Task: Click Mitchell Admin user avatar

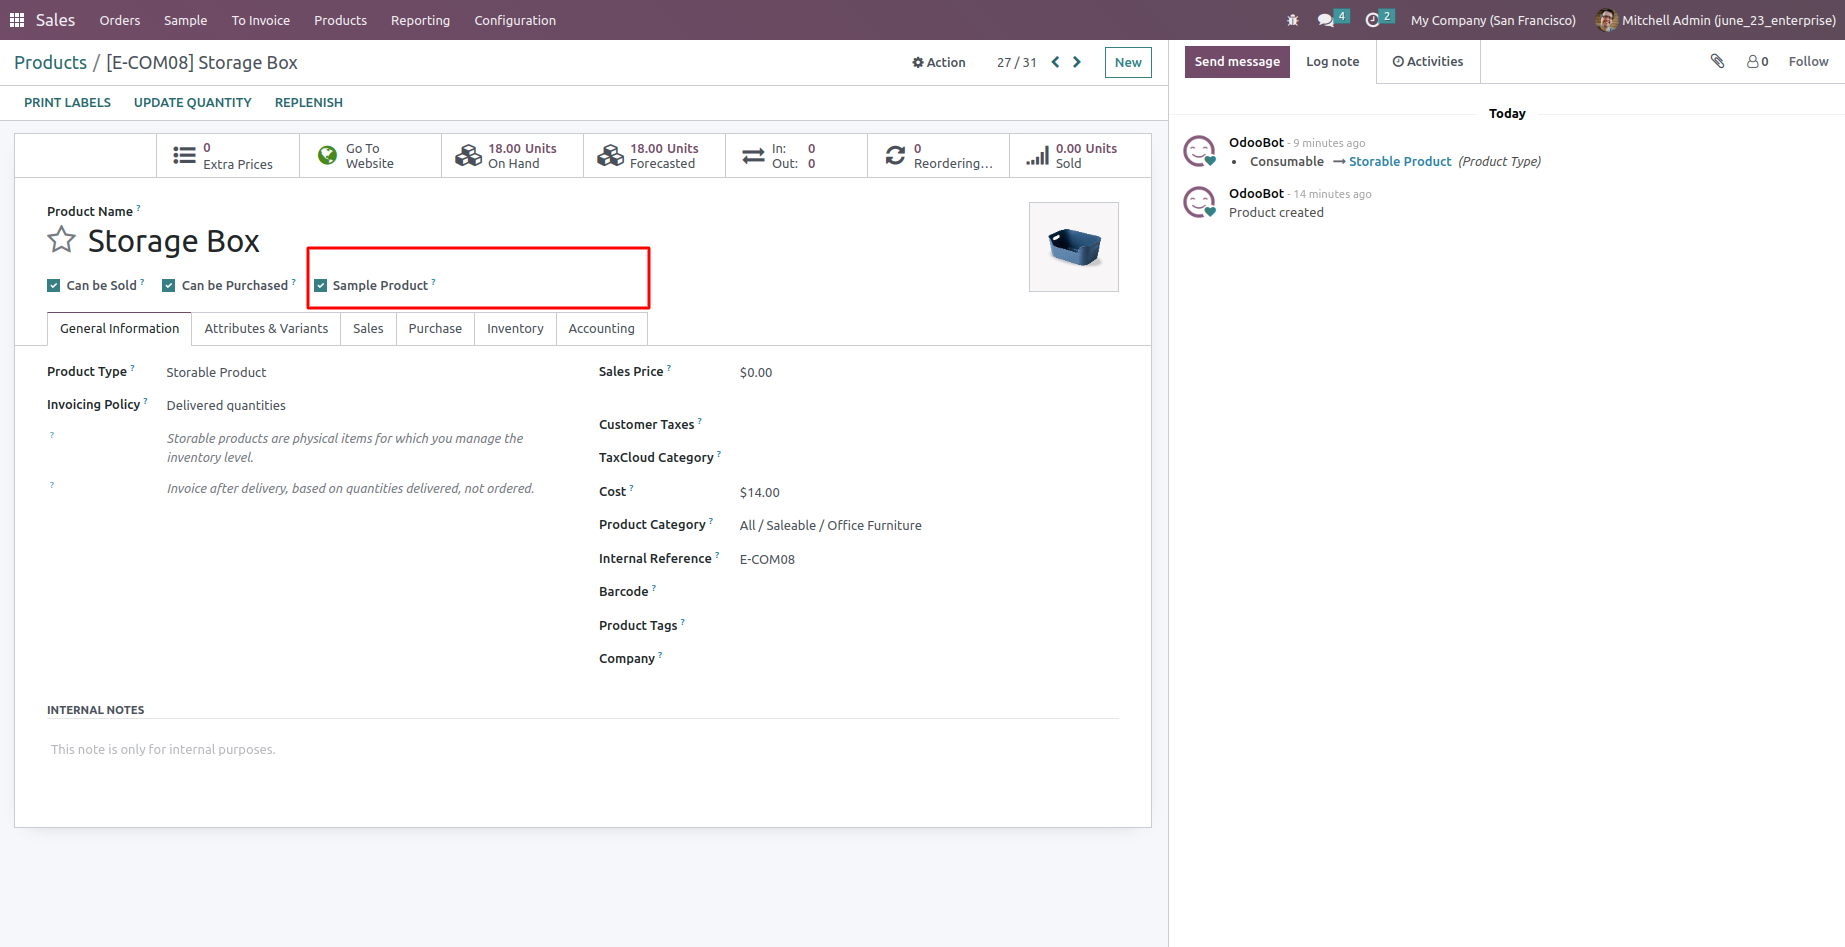Action: point(1606,20)
